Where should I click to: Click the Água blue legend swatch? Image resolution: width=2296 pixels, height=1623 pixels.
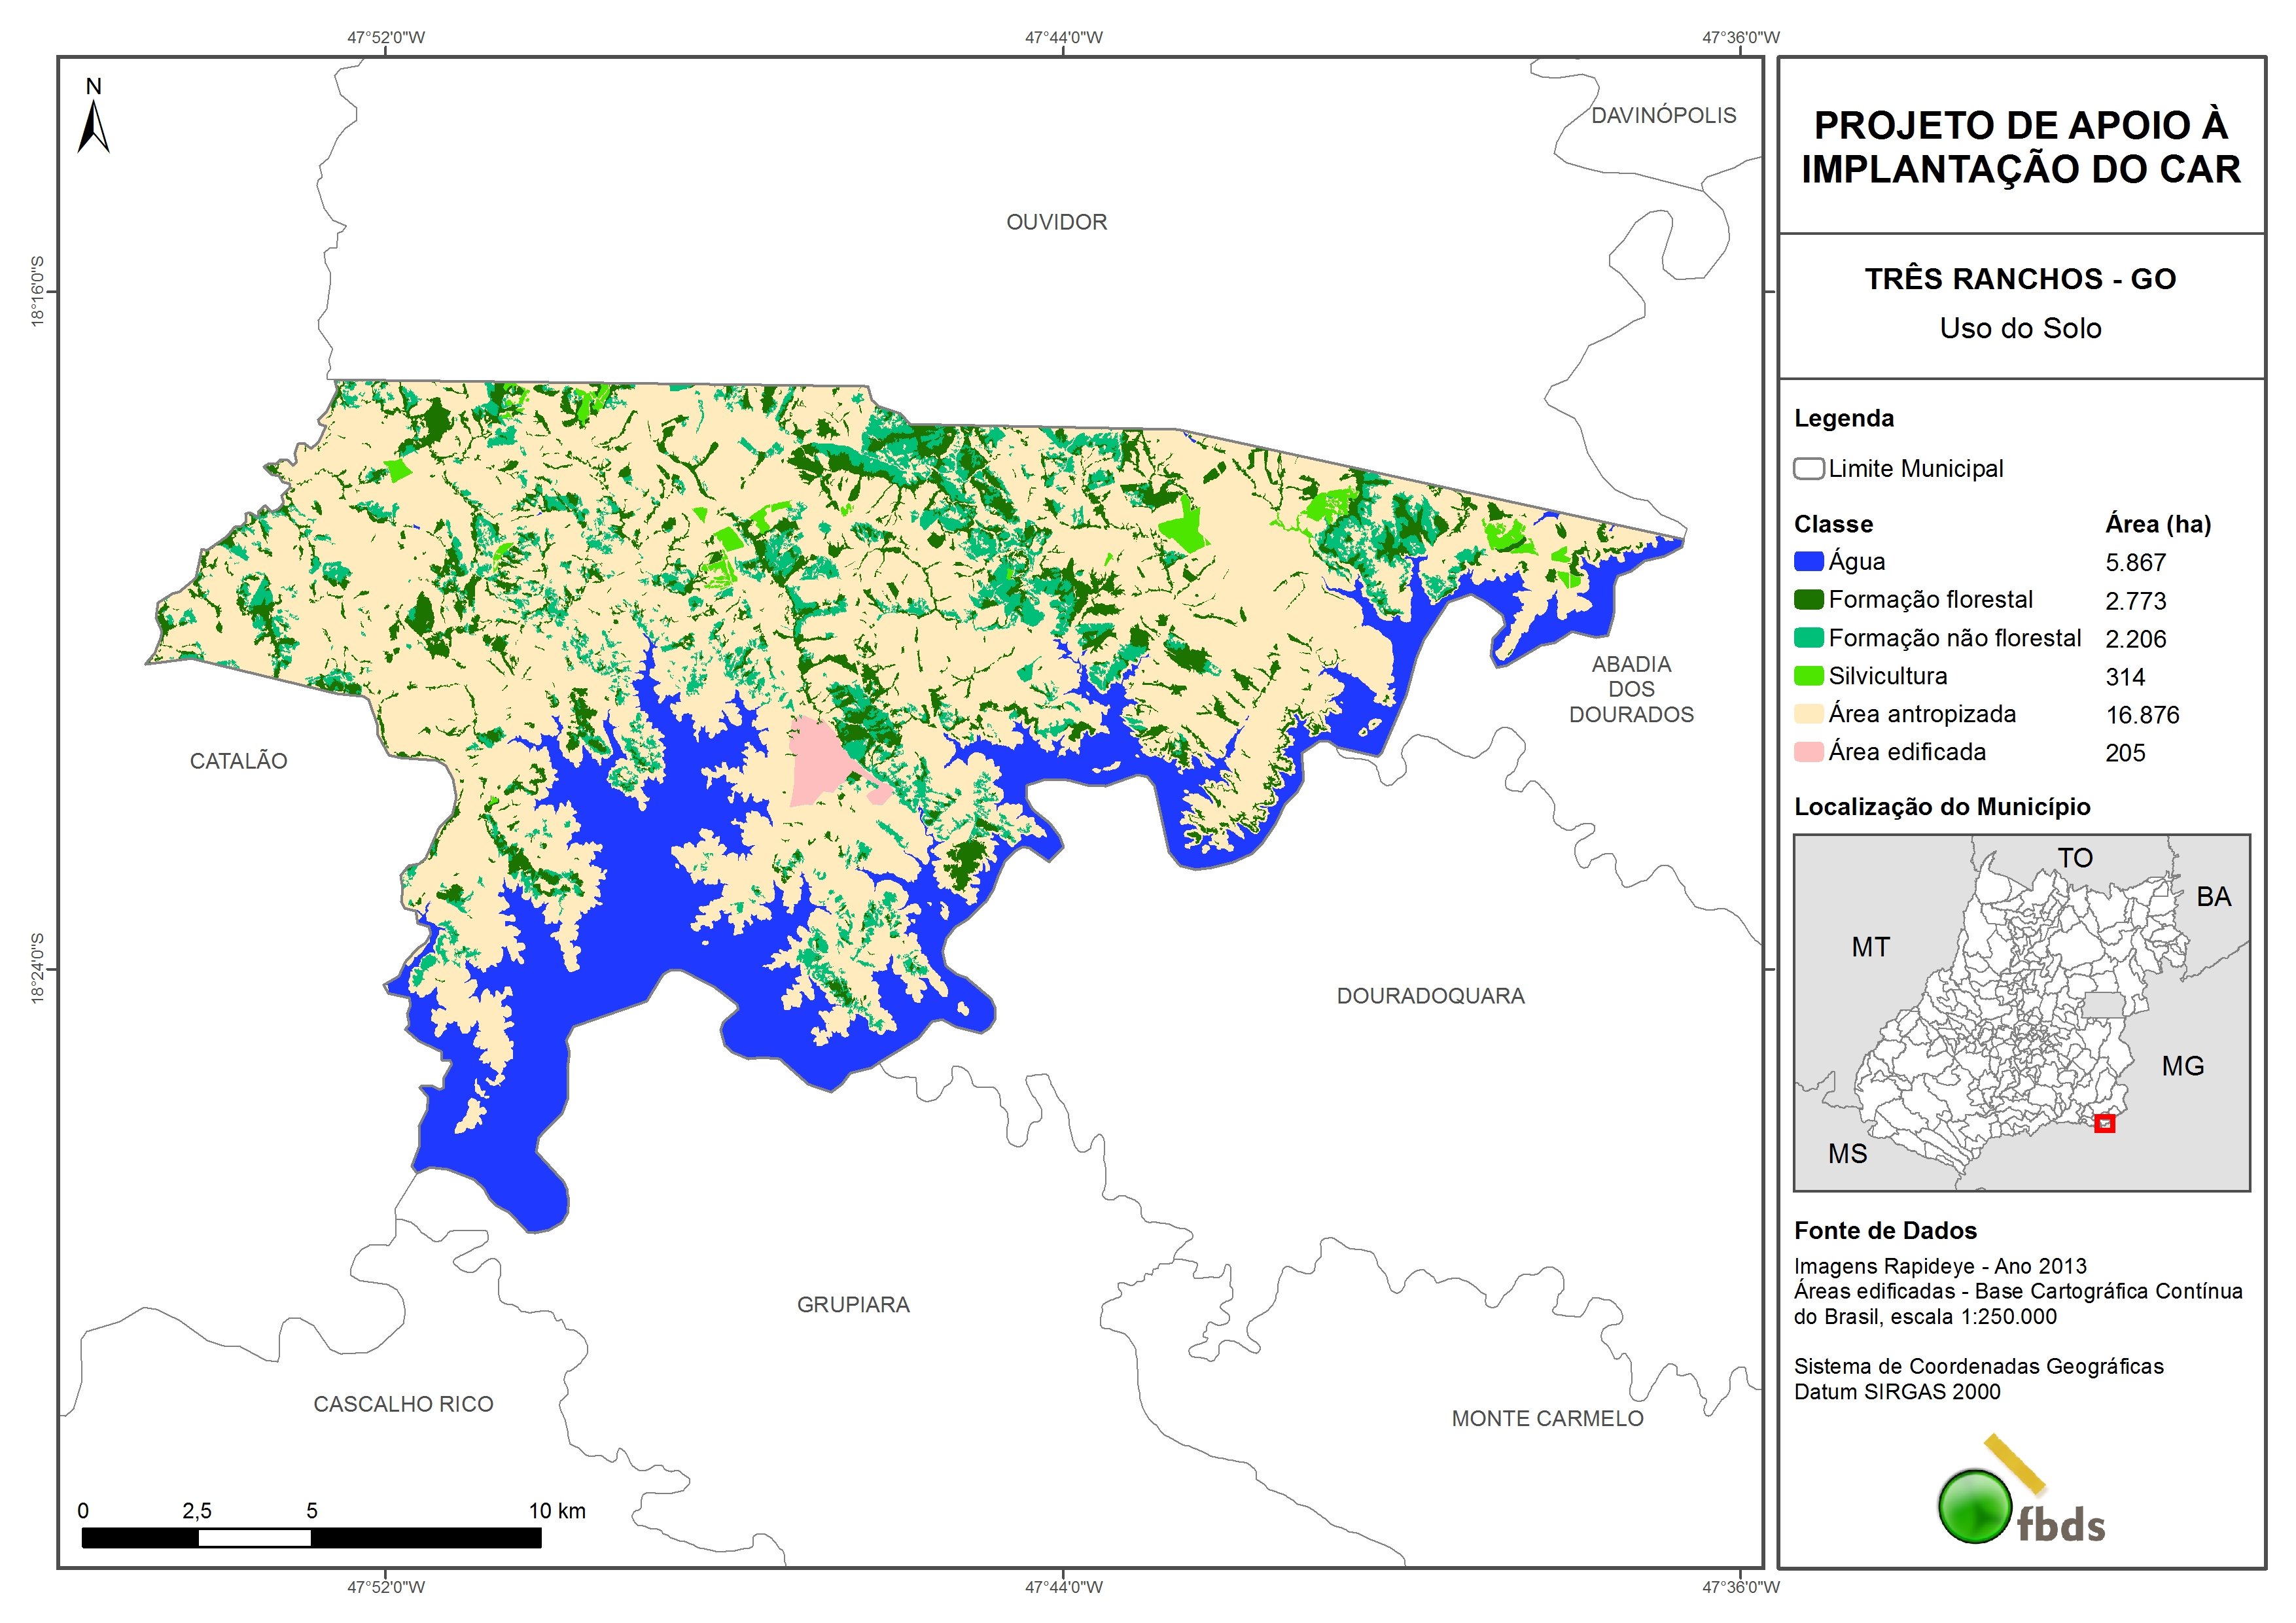[x=1808, y=561]
